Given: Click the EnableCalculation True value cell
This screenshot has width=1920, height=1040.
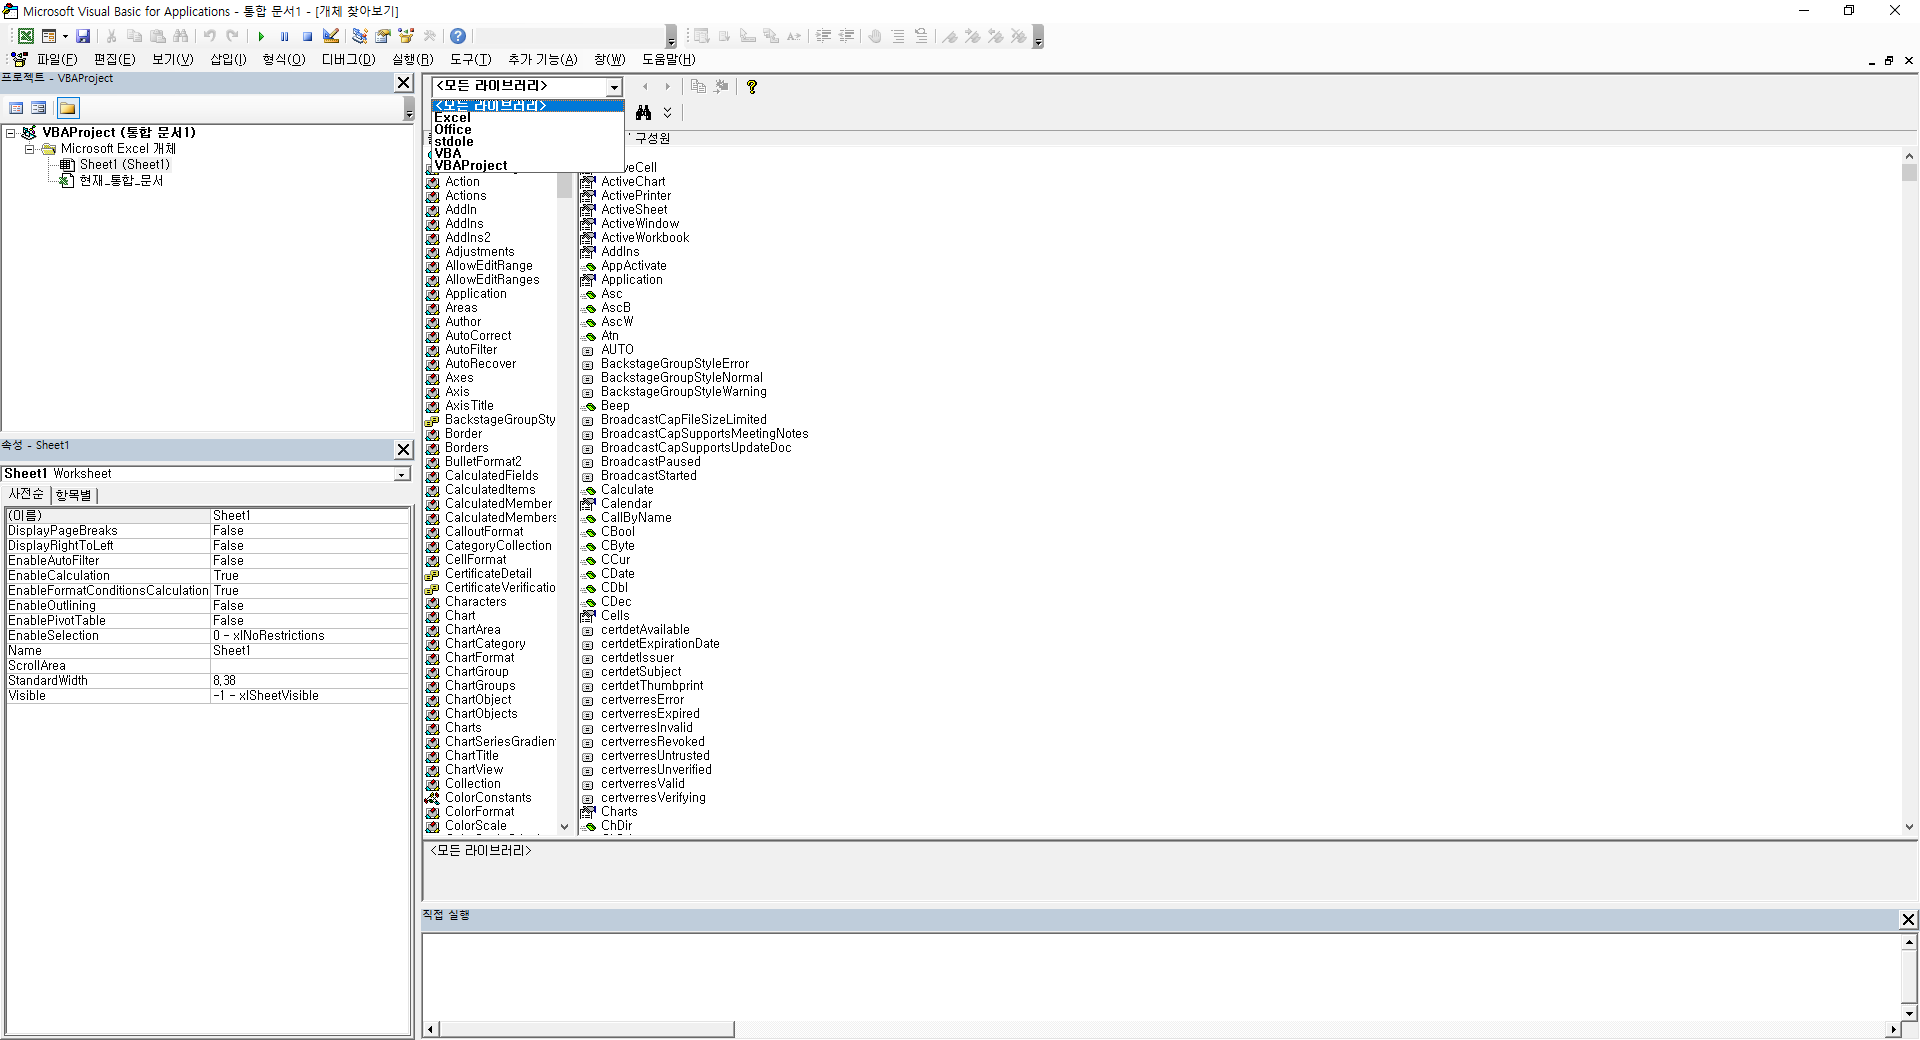Looking at the screenshot, I should point(309,576).
